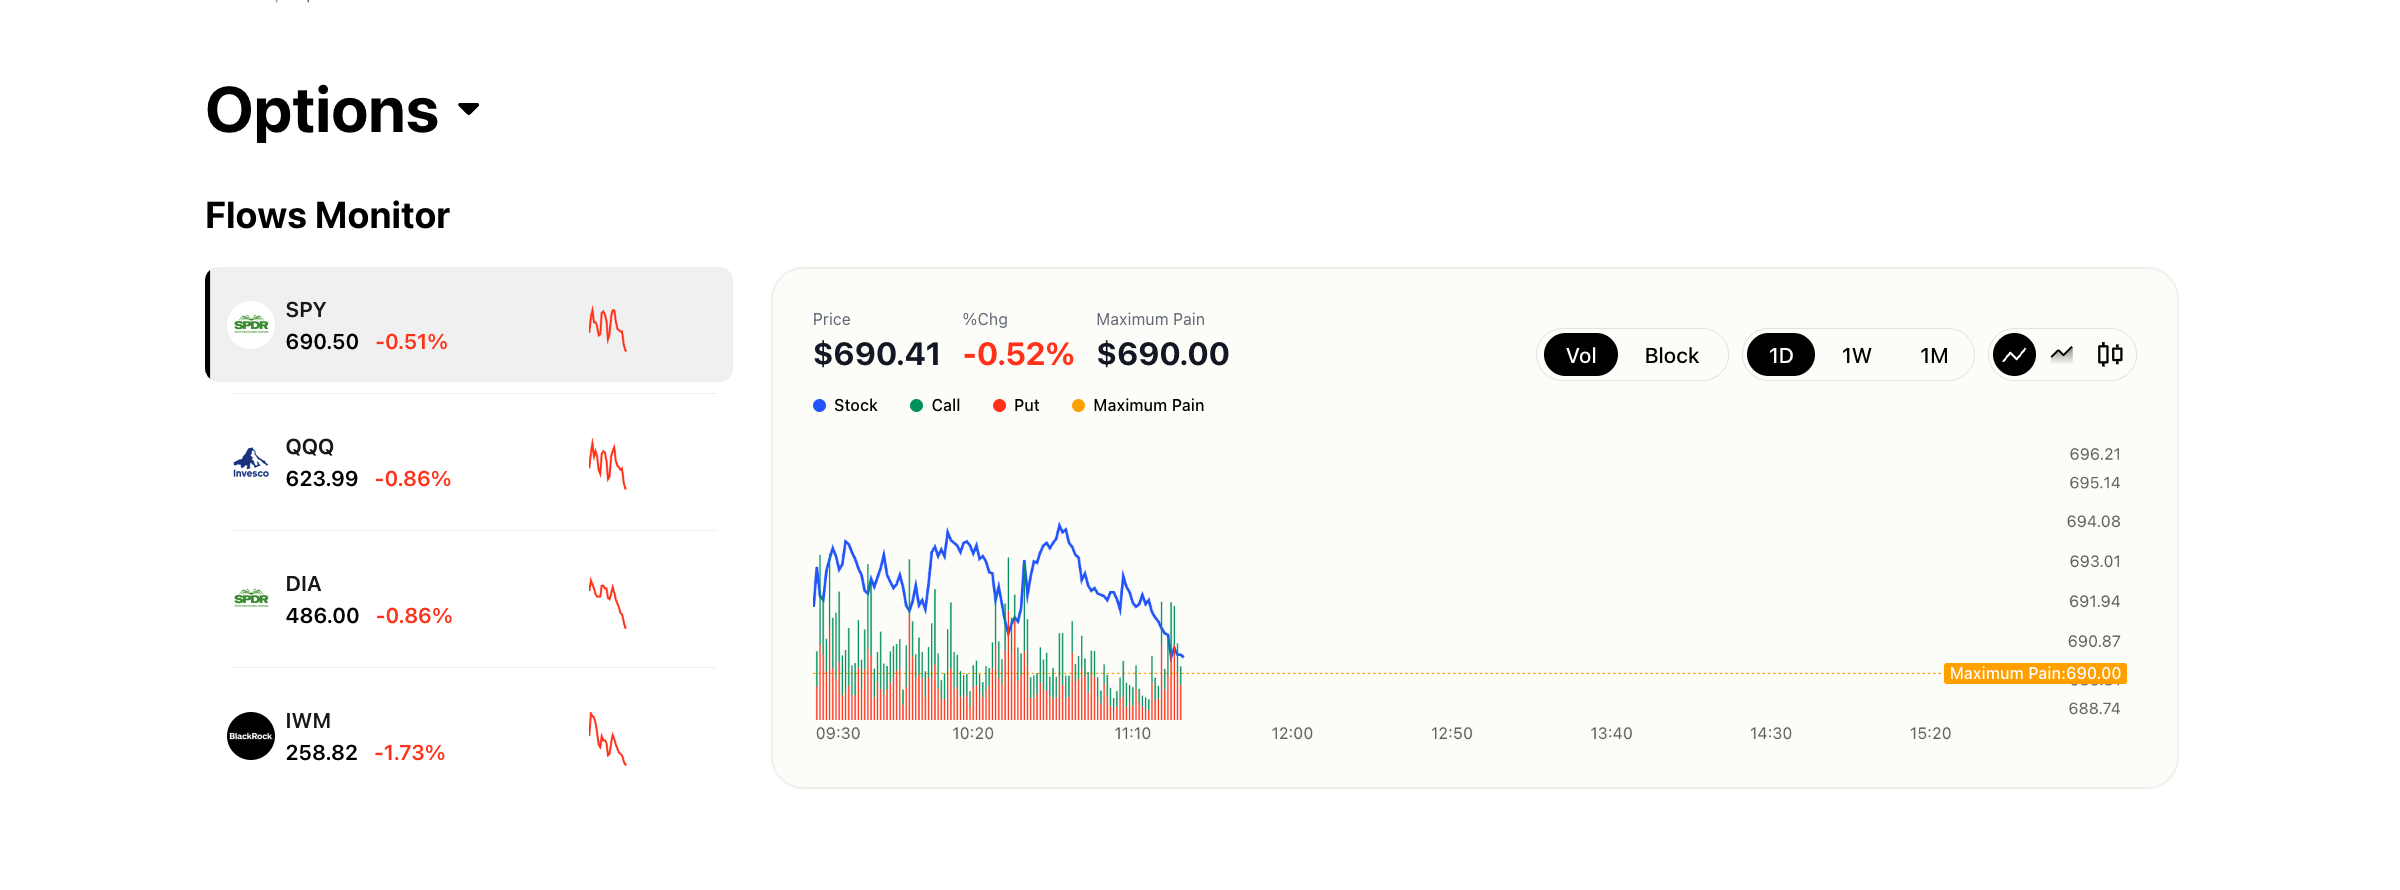Click the SPY SPDR logo icon

coord(251,325)
